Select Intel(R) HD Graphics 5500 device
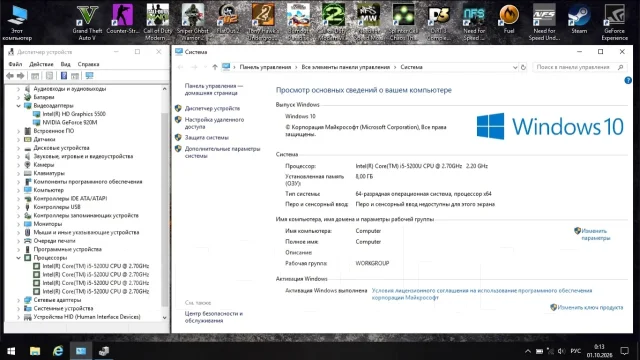Screen dimensions: 640x360 click(74, 114)
